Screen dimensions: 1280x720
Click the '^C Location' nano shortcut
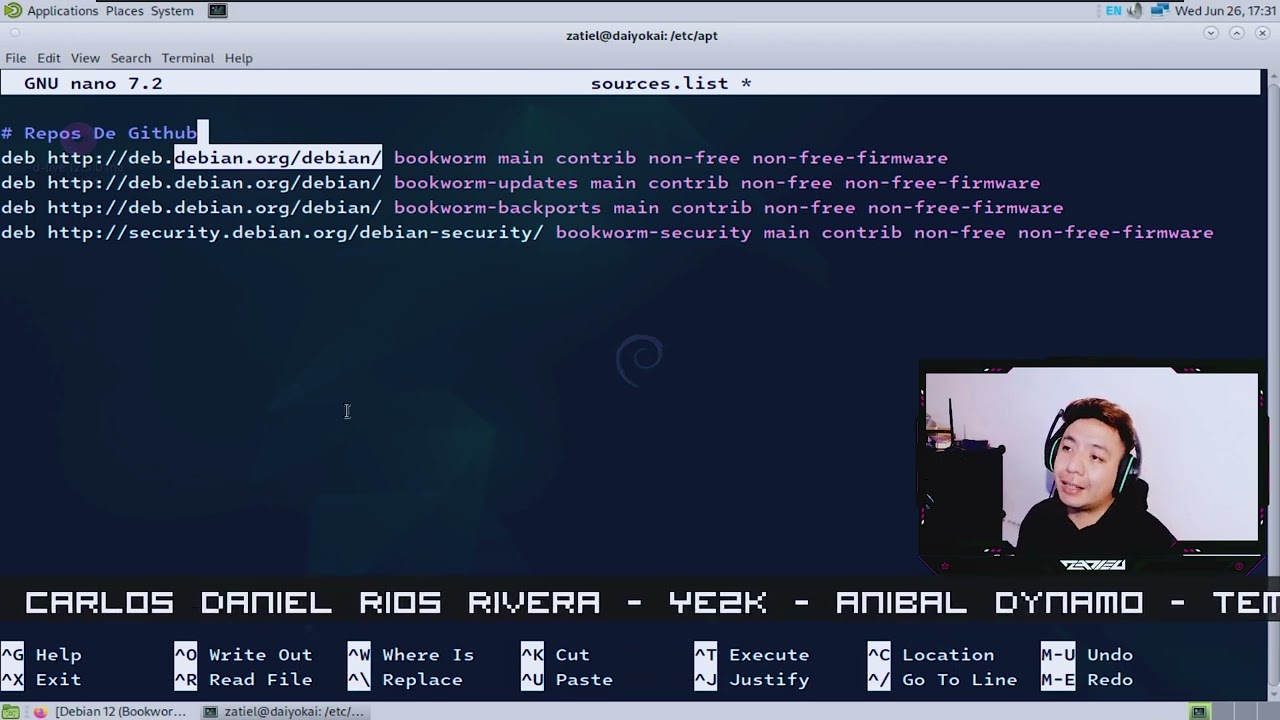pyautogui.click(x=931, y=655)
